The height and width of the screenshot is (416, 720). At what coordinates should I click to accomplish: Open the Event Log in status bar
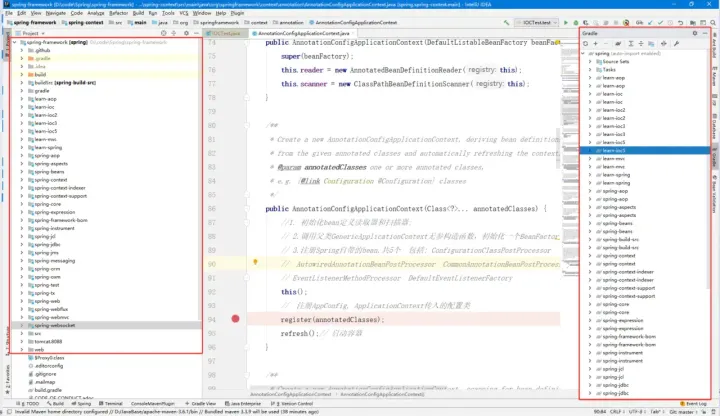(693, 404)
